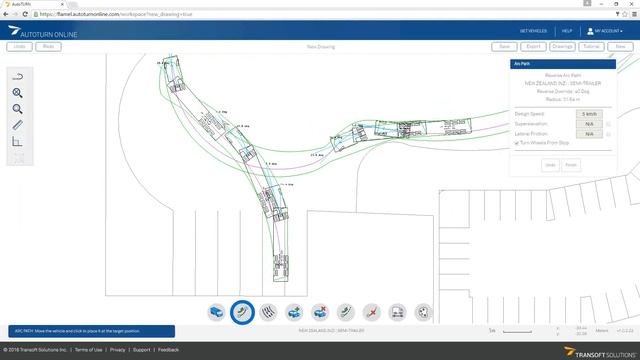Select the corner angle dimension tool
640x360 pixels.
point(17,142)
